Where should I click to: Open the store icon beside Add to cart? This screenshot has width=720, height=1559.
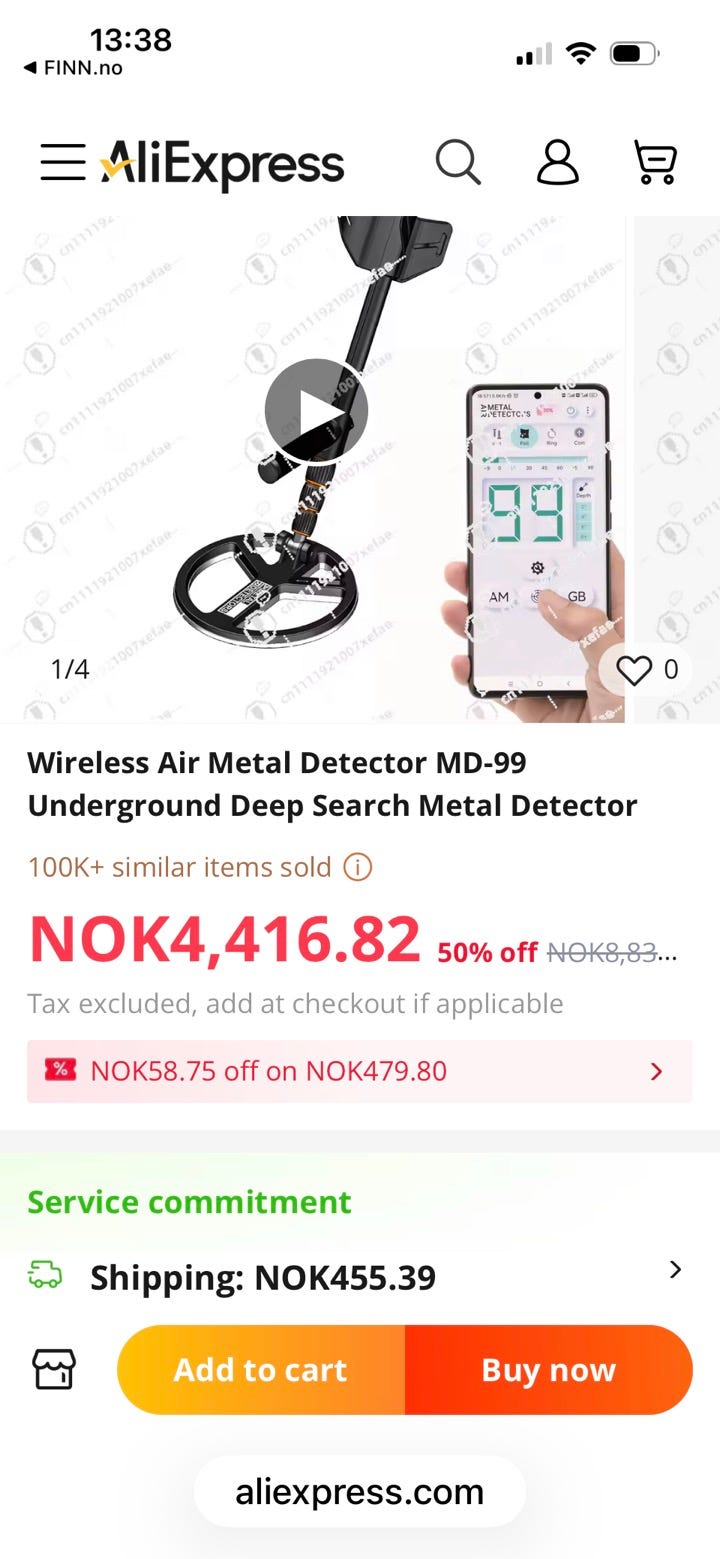(x=54, y=1369)
